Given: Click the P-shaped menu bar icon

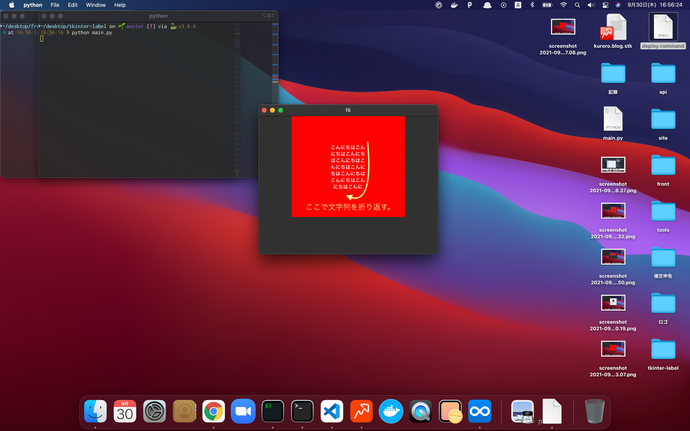Looking at the screenshot, I should coord(470,5).
